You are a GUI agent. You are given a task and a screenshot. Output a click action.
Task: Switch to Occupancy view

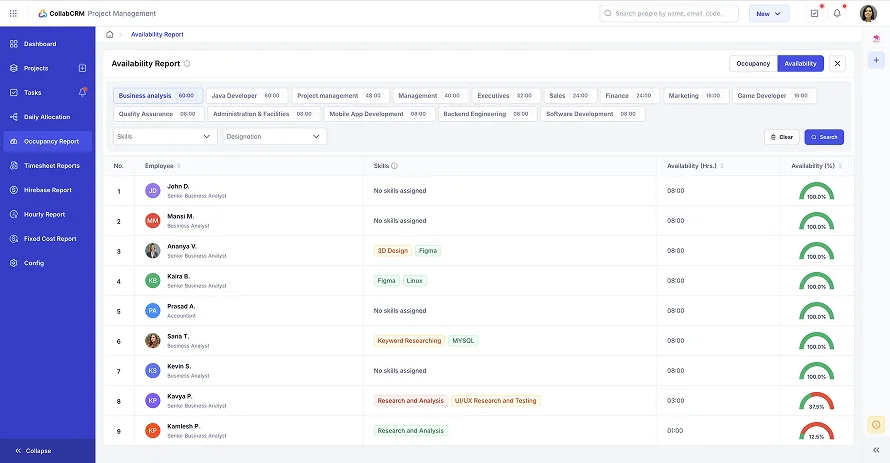tap(753, 64)
